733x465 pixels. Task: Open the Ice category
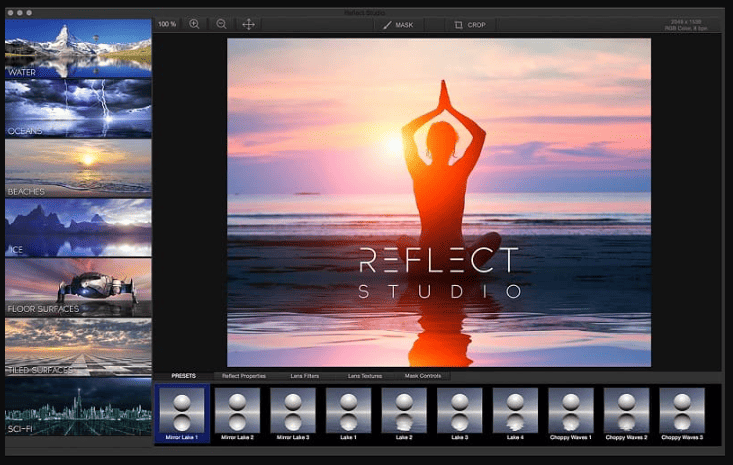click(78, 228)
